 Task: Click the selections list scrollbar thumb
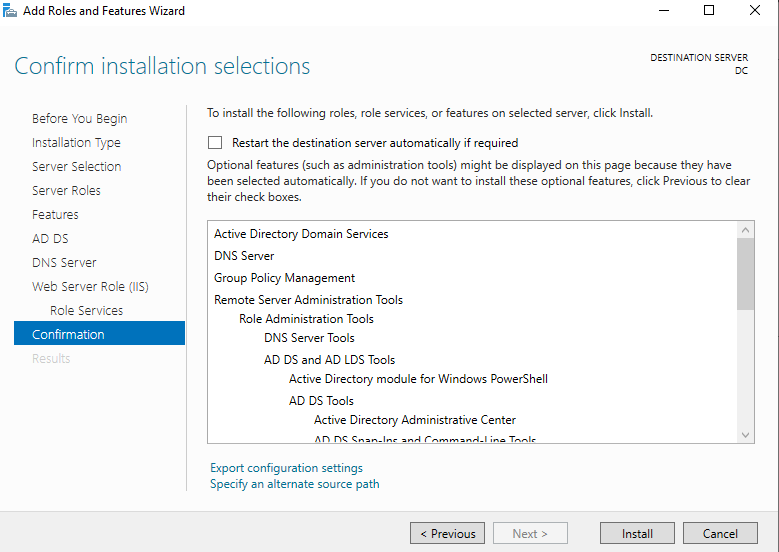point(745,274)
